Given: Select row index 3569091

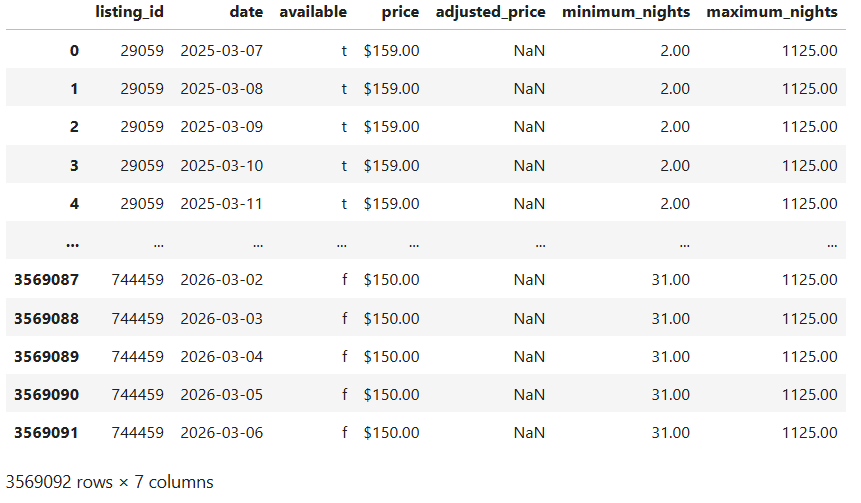Looking at the screenshot, I should pyautogui.click(x=46, y=432).
